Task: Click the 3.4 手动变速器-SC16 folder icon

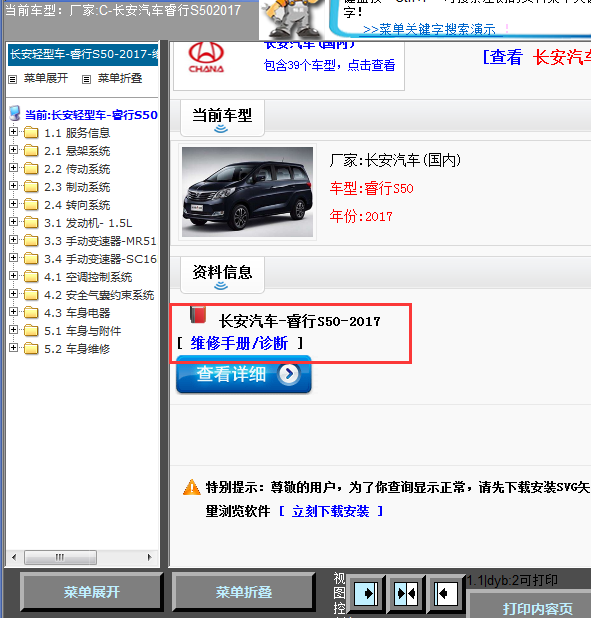Action: [31, 259]
